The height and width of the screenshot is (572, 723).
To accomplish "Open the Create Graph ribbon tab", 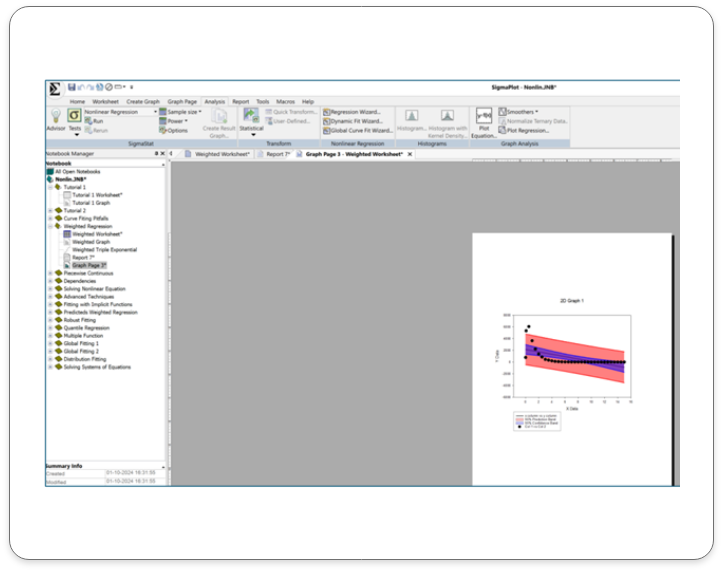I will 142,101.
